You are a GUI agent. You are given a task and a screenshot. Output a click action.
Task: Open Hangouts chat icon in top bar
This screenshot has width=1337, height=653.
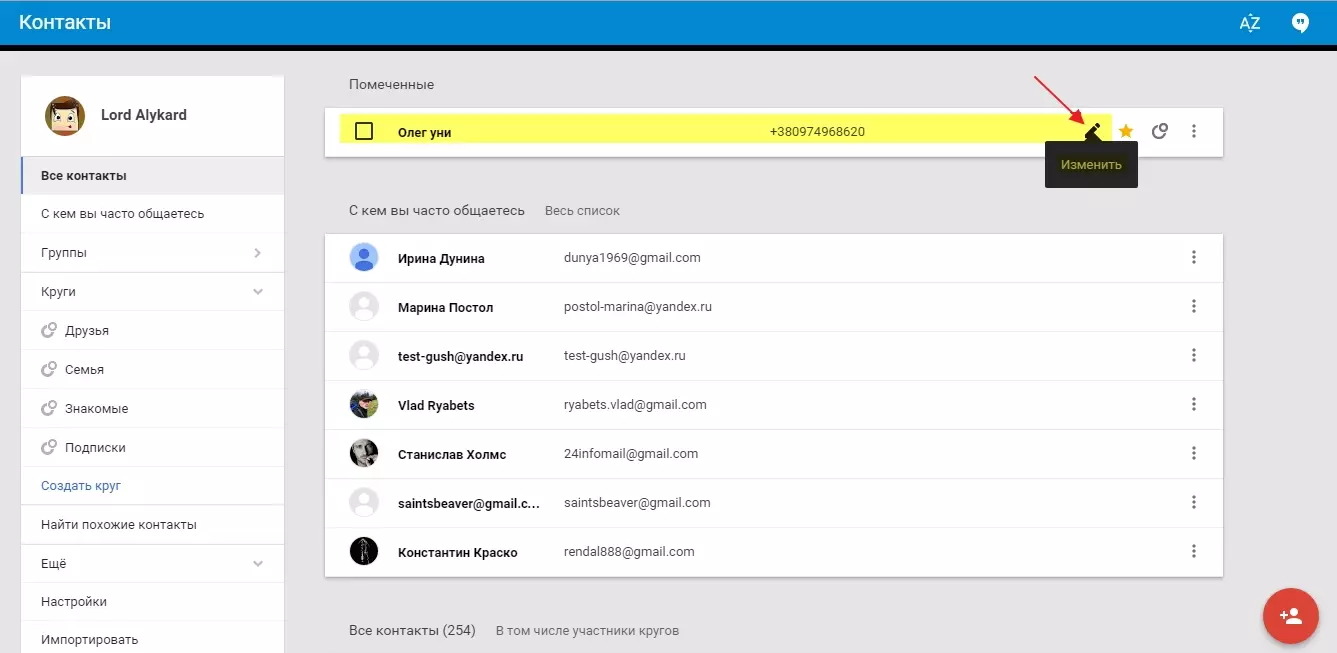tap(1300, 24)
